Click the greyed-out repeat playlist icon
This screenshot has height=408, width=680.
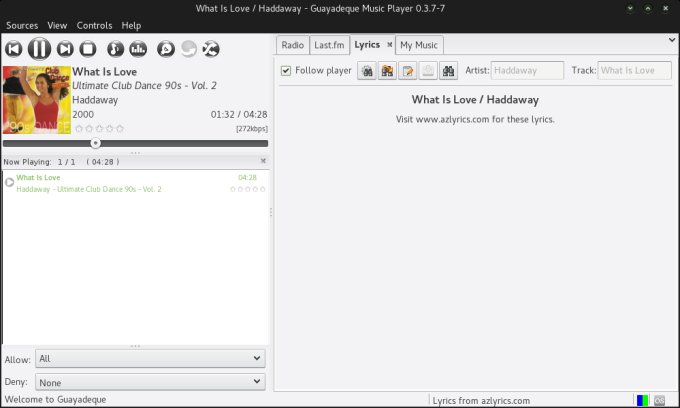189,49
